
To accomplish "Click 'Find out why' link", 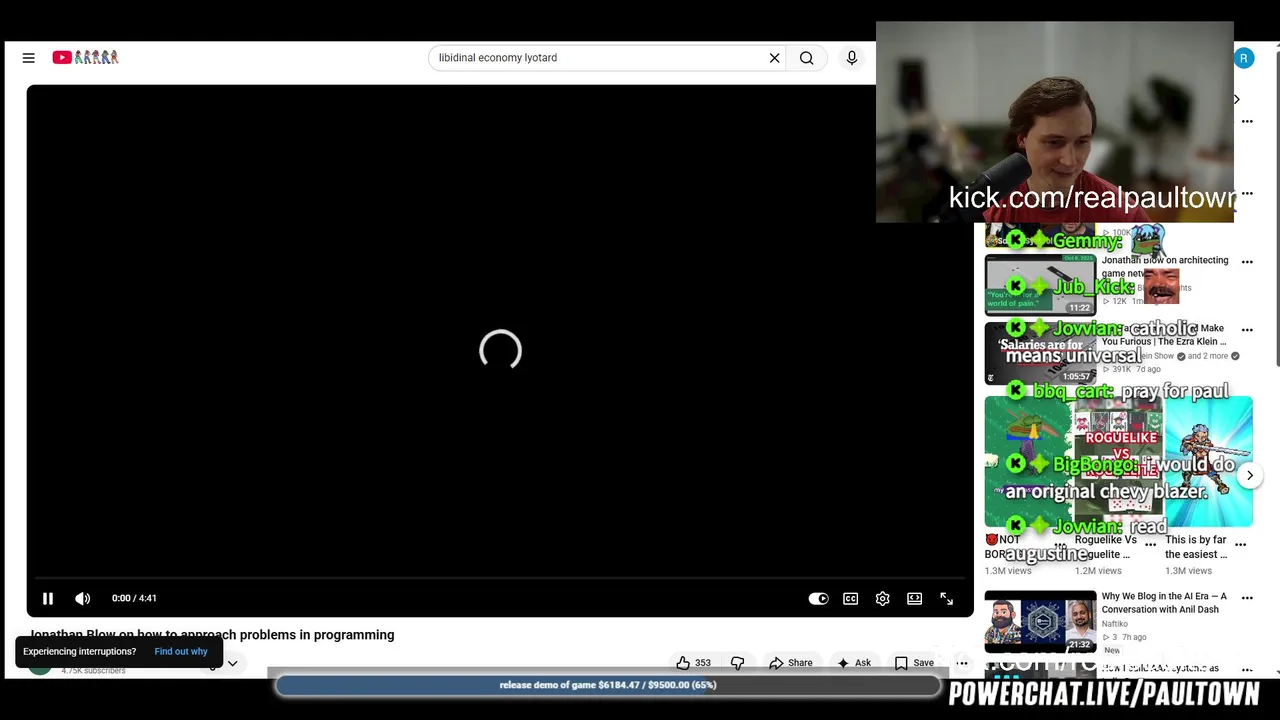I will 181,651.
